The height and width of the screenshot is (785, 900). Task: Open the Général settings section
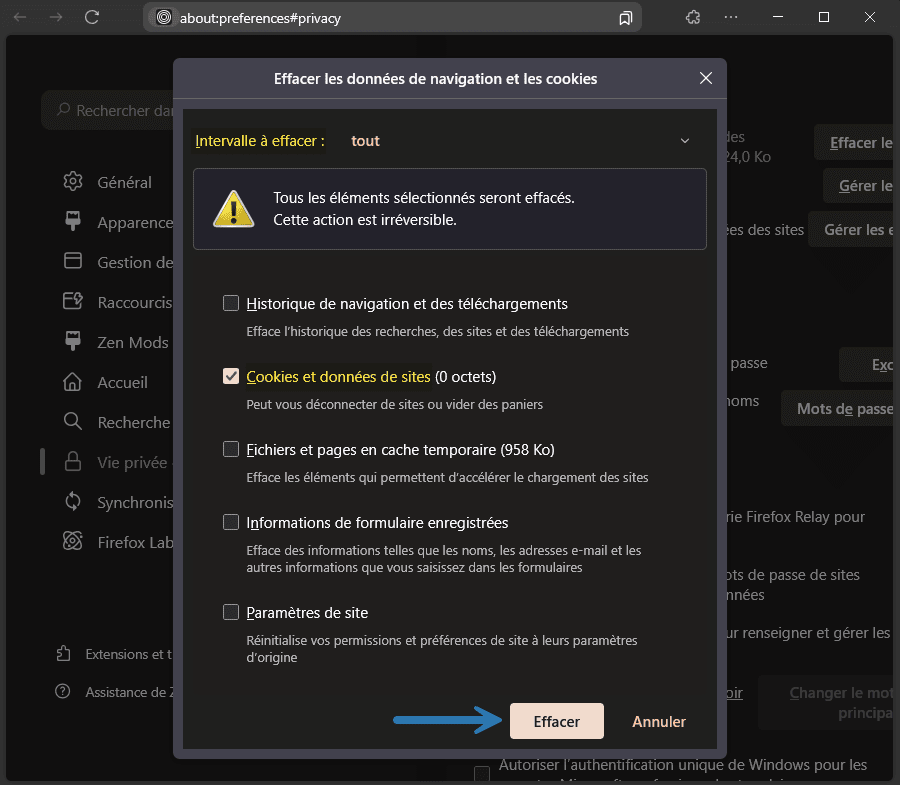click(x=125, y=182)
